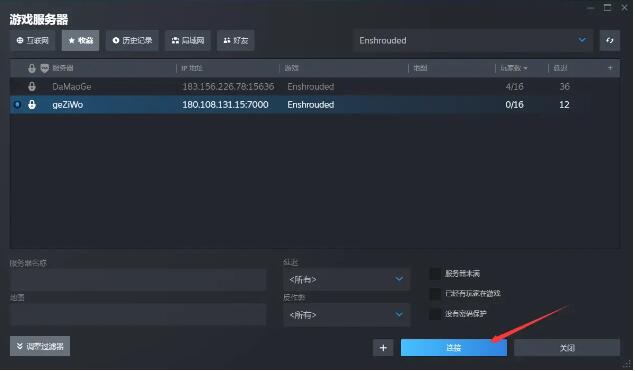Screen dimensions: 635x371
Task: Expand the anti-cheat filter dropdown
Action: (346, 315)
